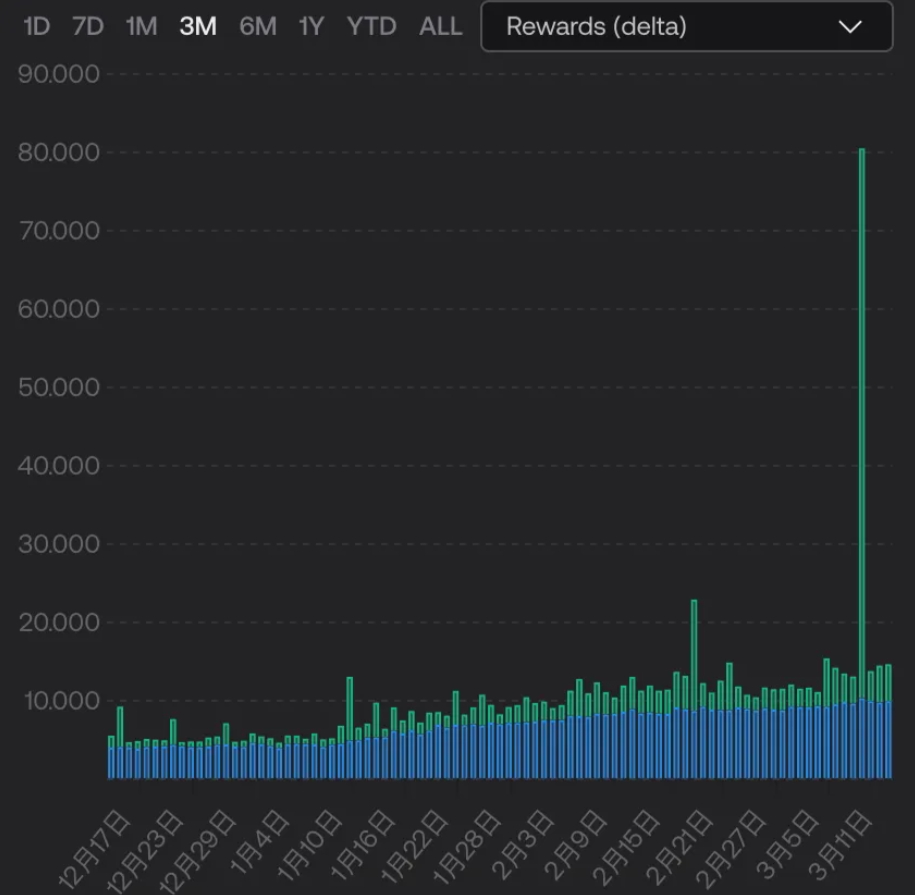
Task: Click the 50.000 y-axis label
Action: click(58, 387)
